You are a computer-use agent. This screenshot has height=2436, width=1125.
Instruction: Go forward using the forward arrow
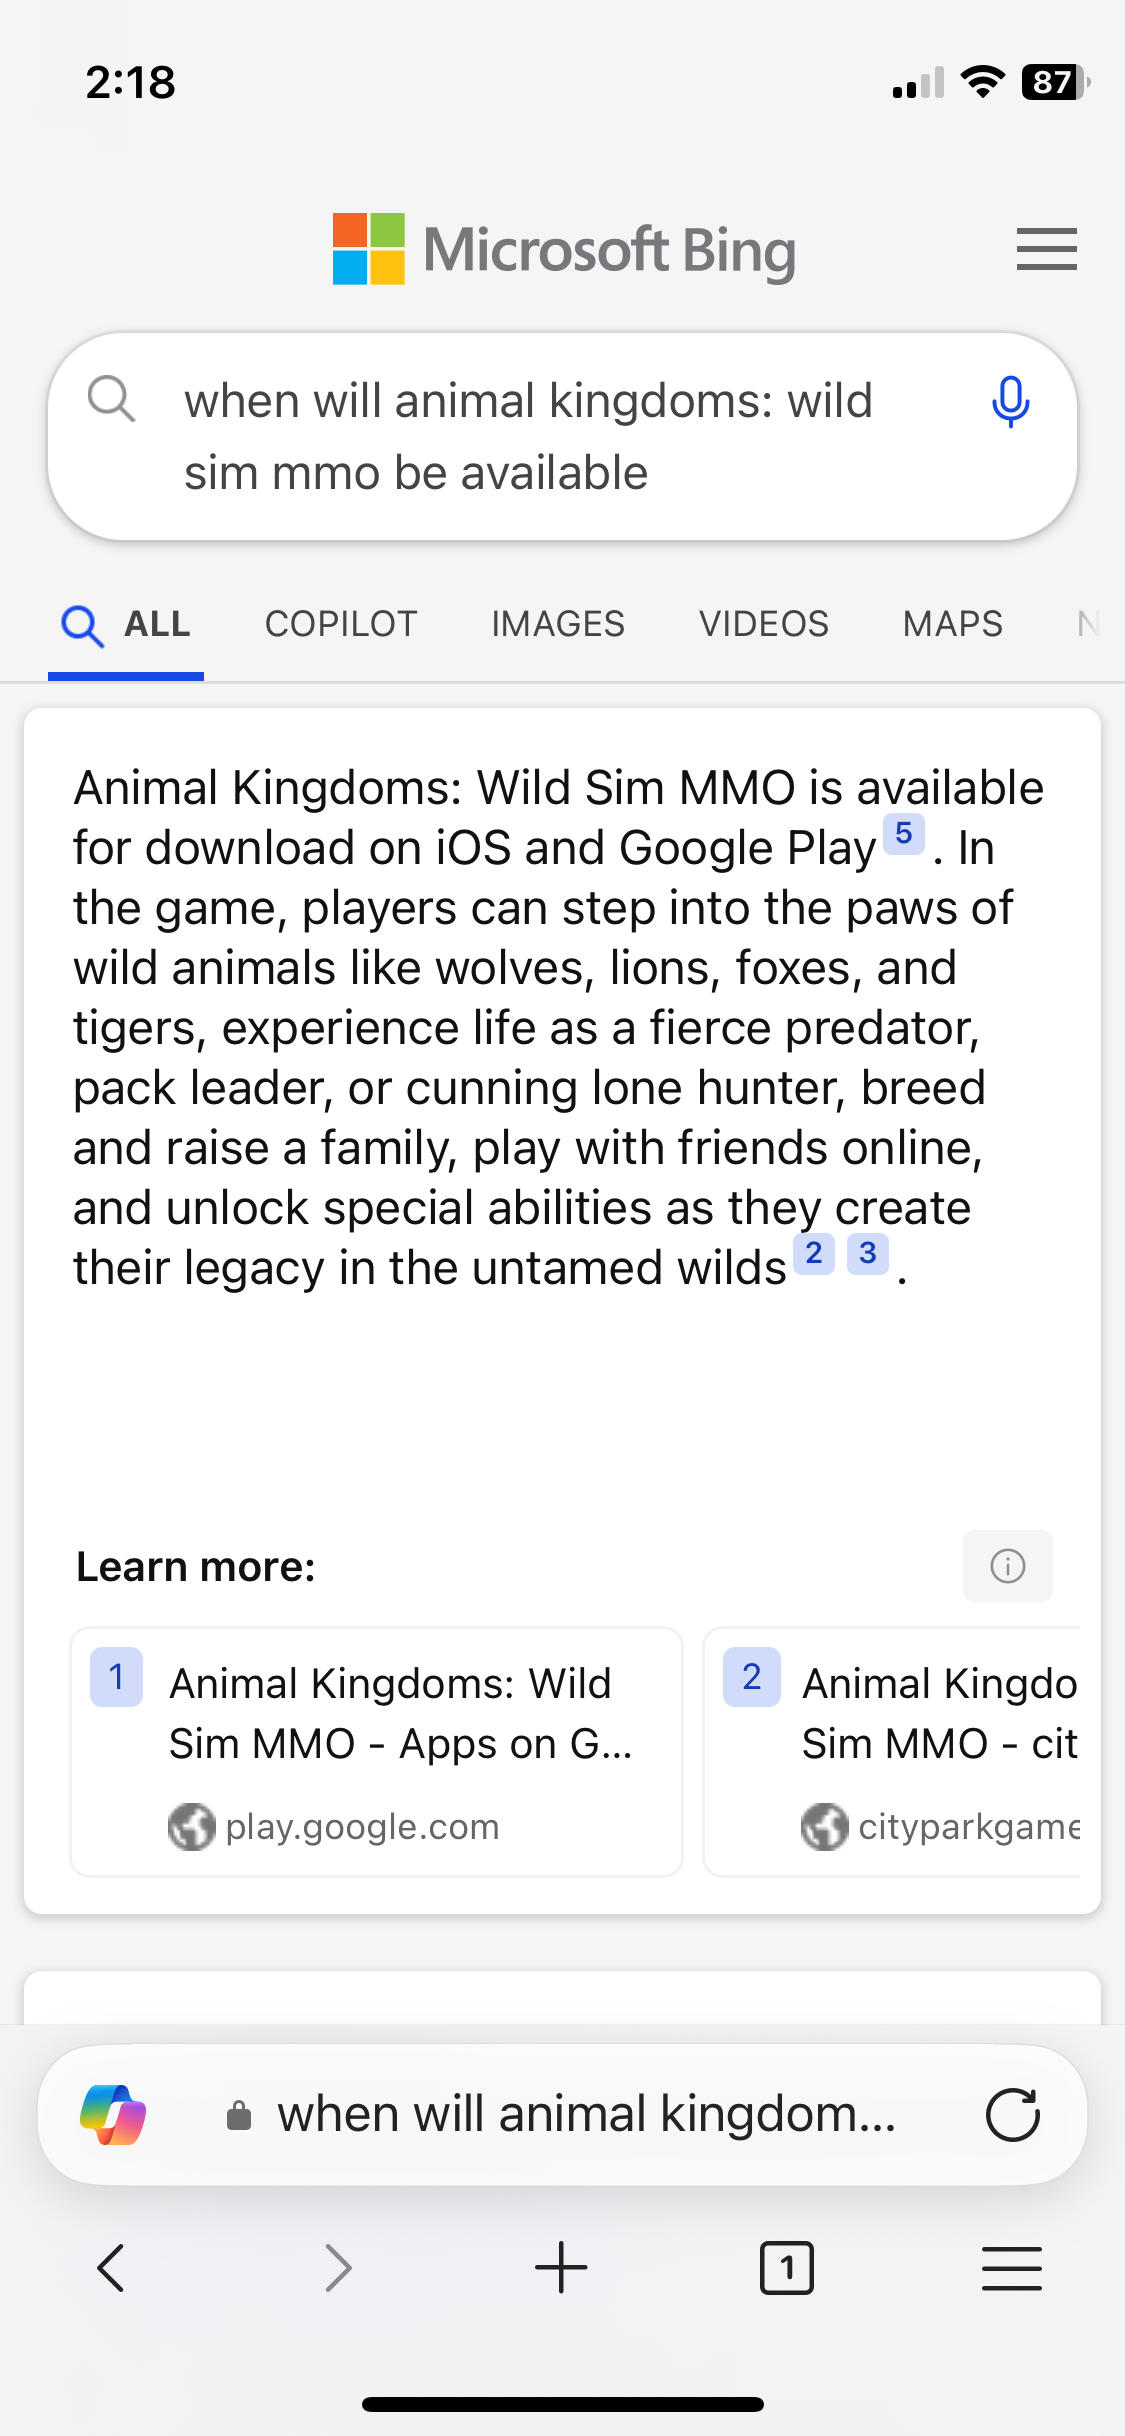tap(338, 2267)
